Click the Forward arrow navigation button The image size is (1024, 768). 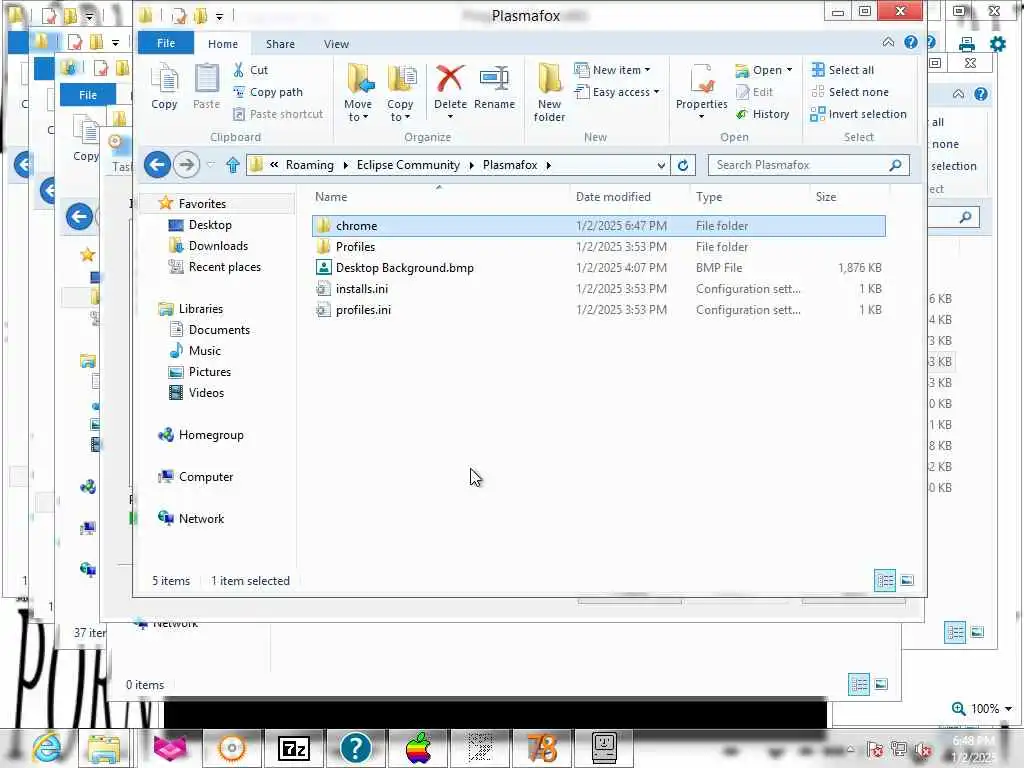[x=186, y=165]
